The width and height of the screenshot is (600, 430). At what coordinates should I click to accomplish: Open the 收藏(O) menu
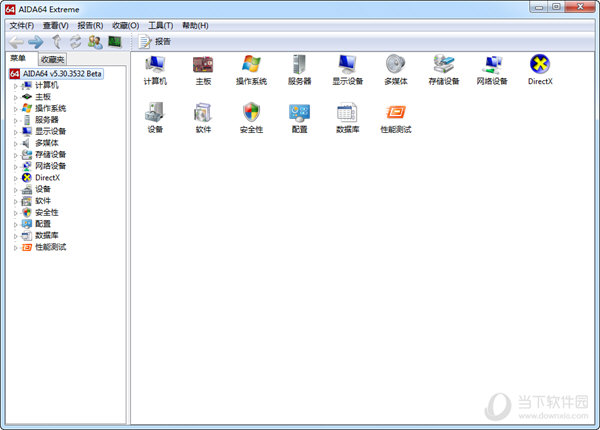126,26
